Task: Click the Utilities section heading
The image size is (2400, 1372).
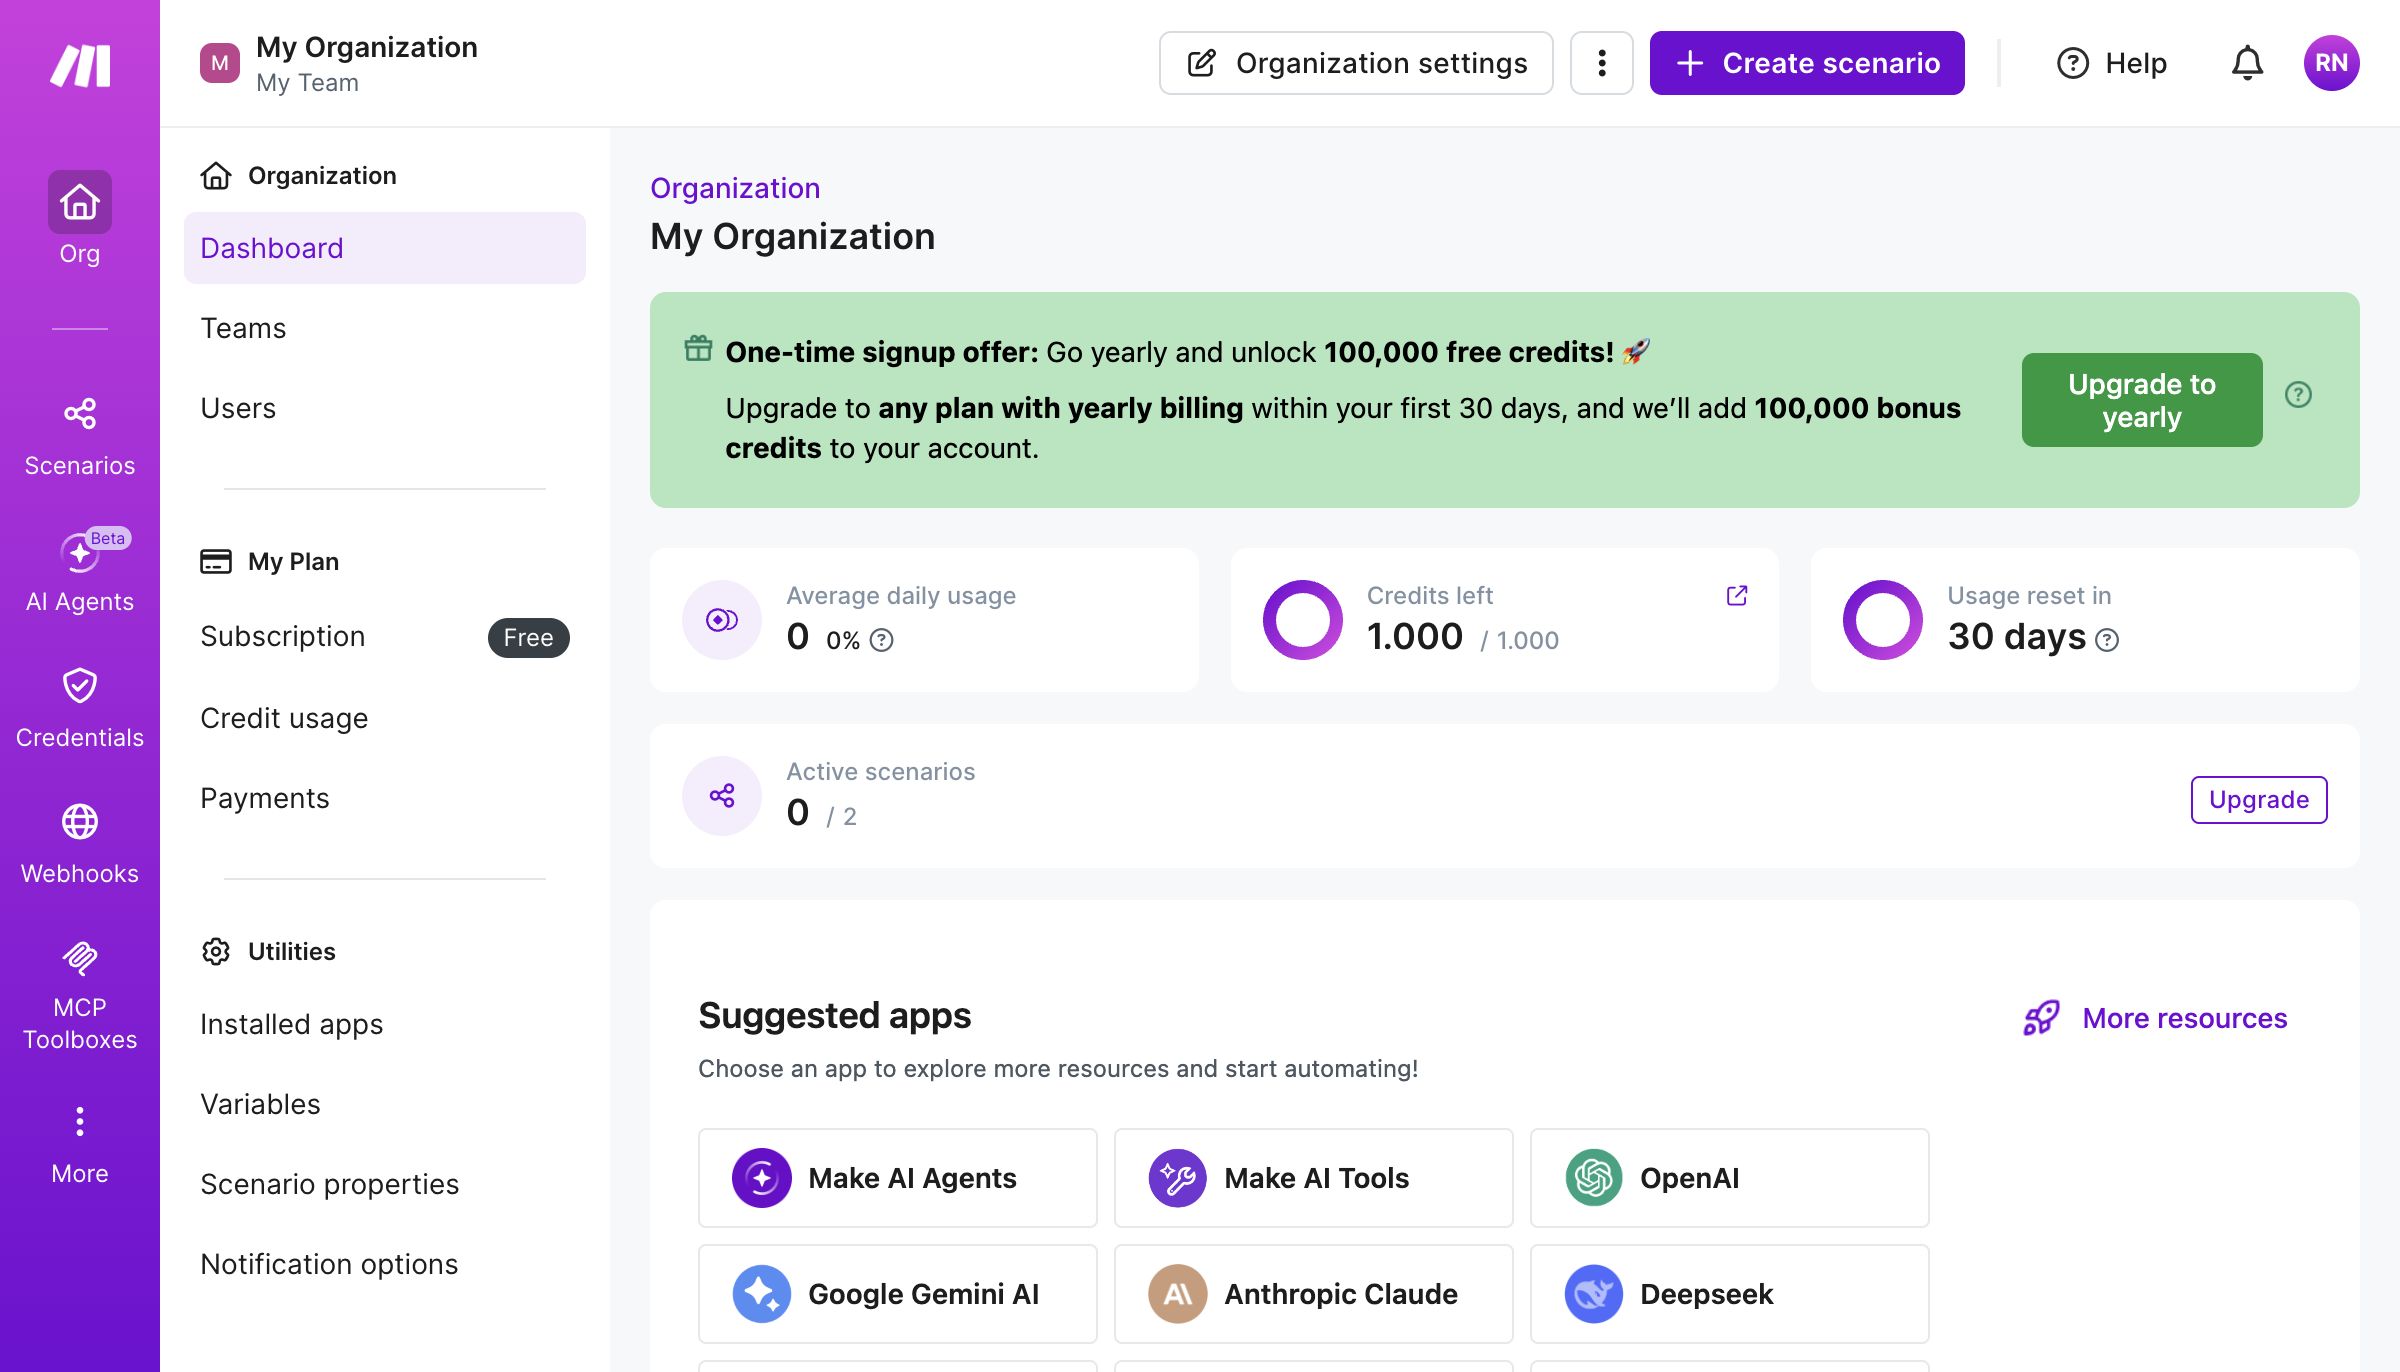Action: pos(268,952)
